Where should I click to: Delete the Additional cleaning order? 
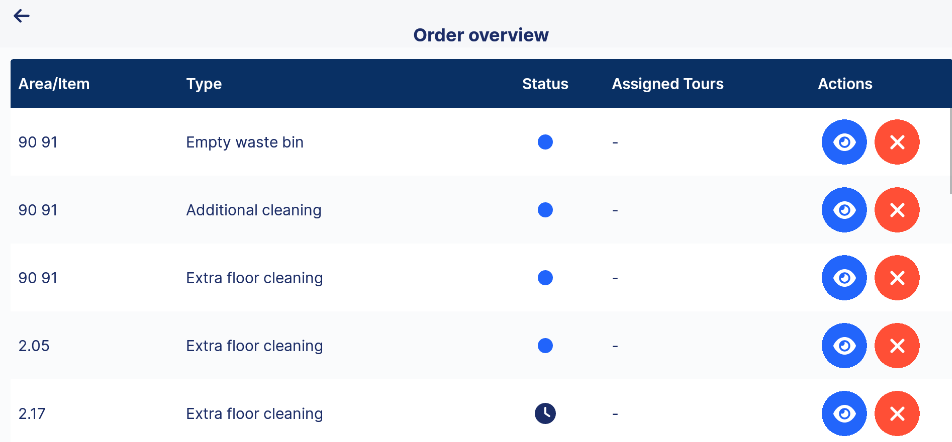[897, 210]
